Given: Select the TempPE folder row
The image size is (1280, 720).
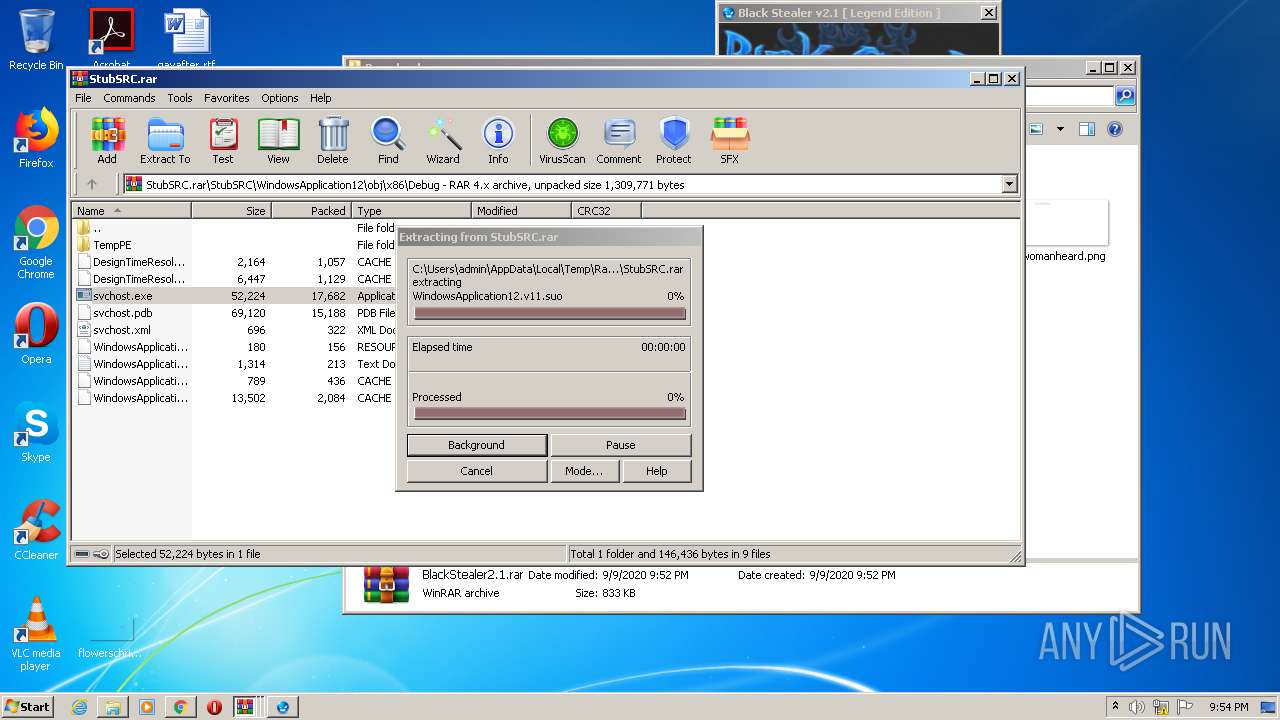Looking at the screenshot, I should point(235,245).
